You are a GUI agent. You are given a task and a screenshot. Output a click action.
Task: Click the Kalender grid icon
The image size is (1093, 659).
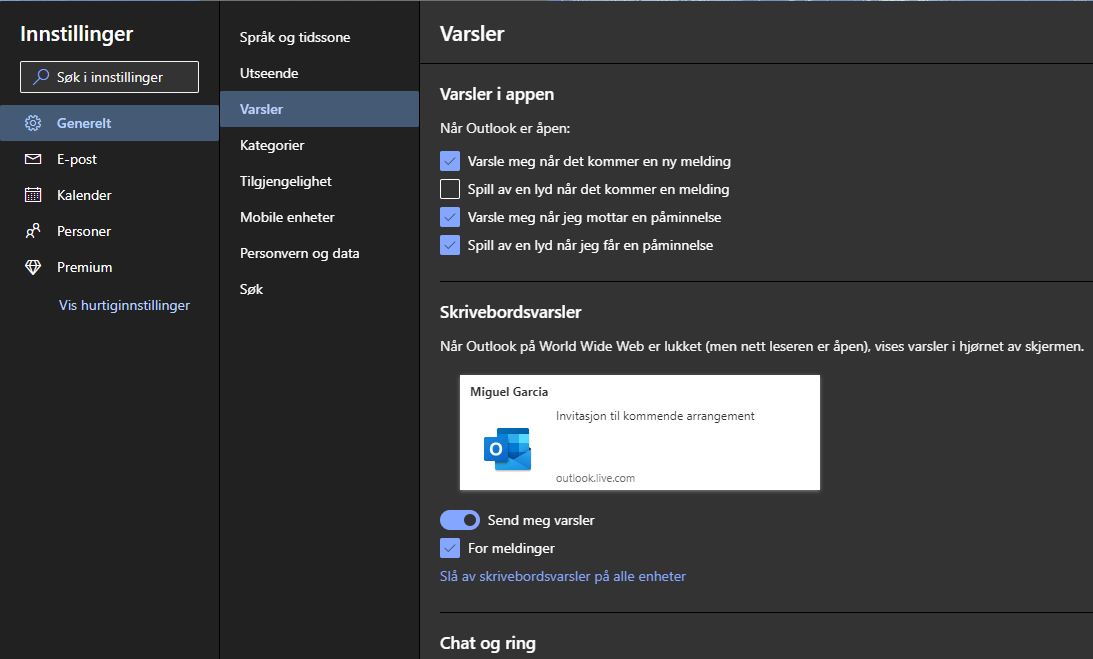tap(33, 195)
